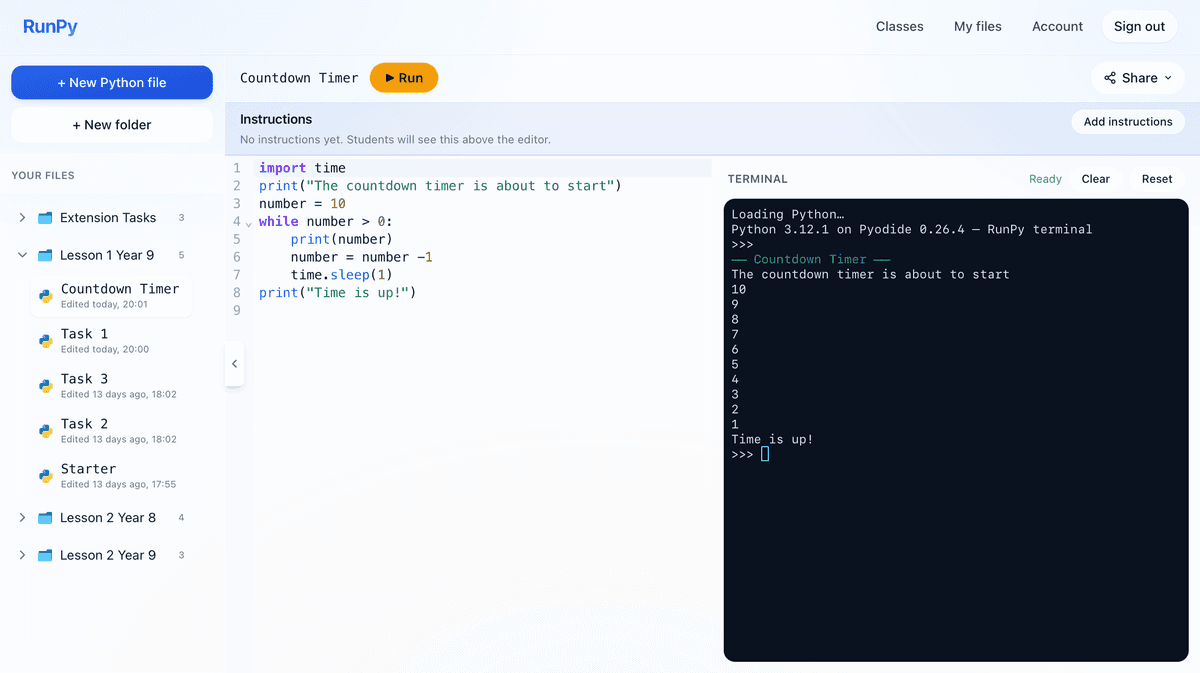Click the Sign out button

1139,27
